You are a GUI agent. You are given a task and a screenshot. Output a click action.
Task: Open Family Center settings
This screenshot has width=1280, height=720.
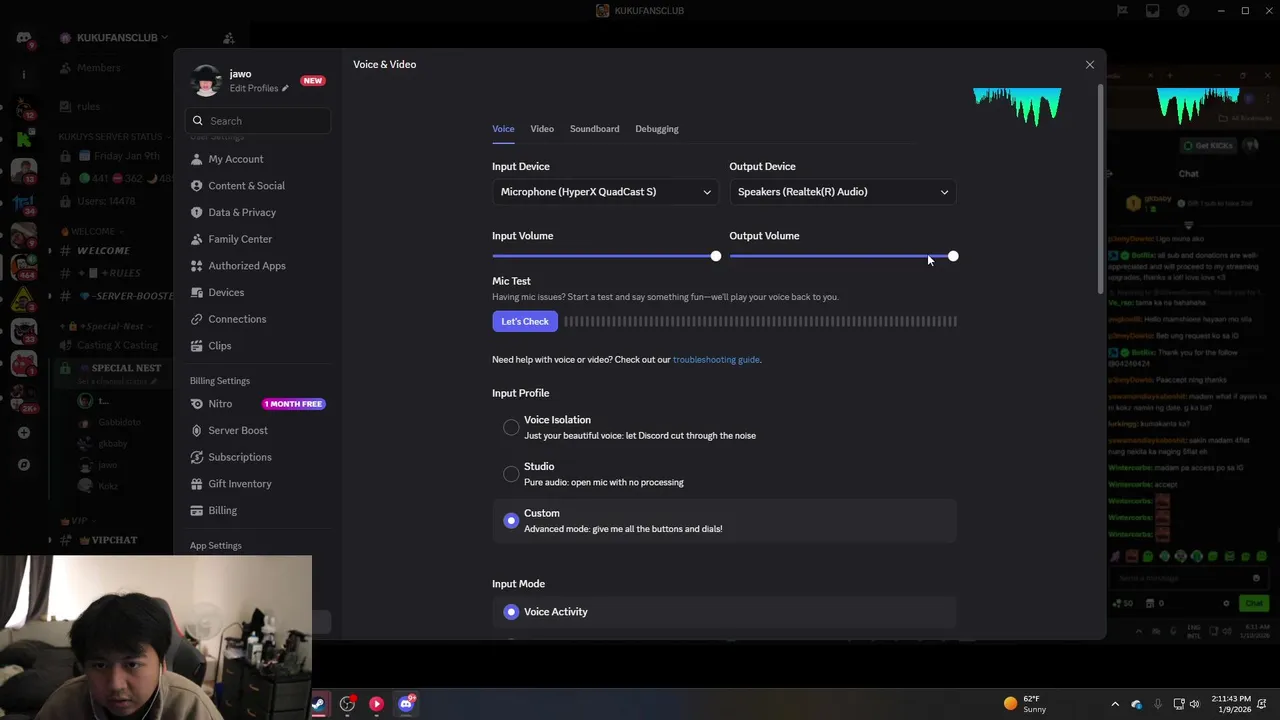[240, 239]
